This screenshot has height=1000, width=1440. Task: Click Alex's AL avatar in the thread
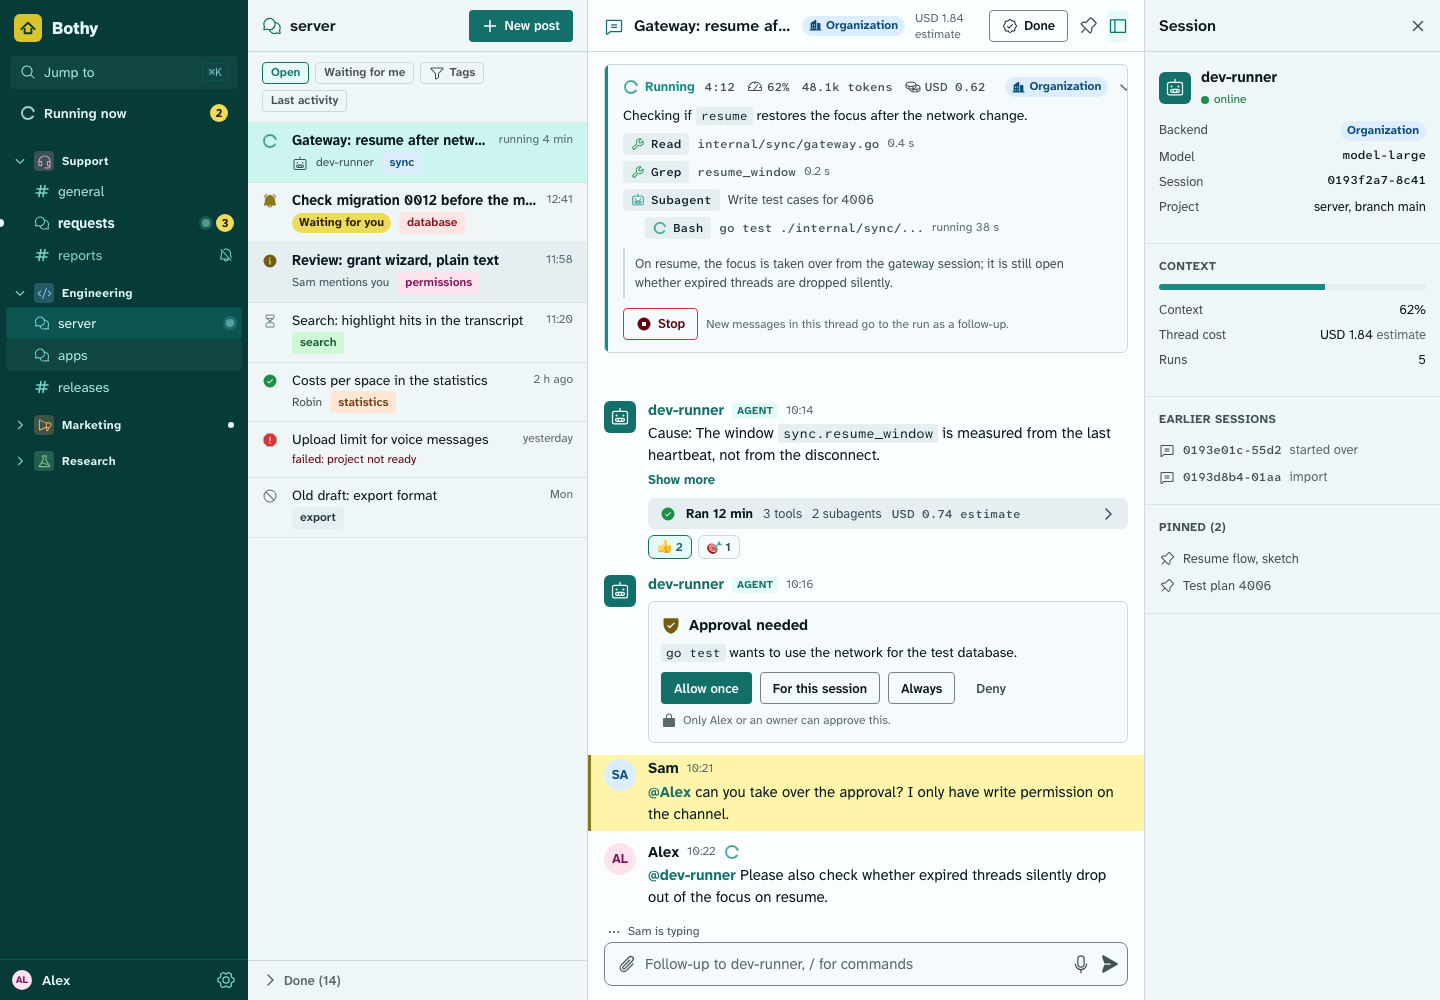(x=620, y=859)
